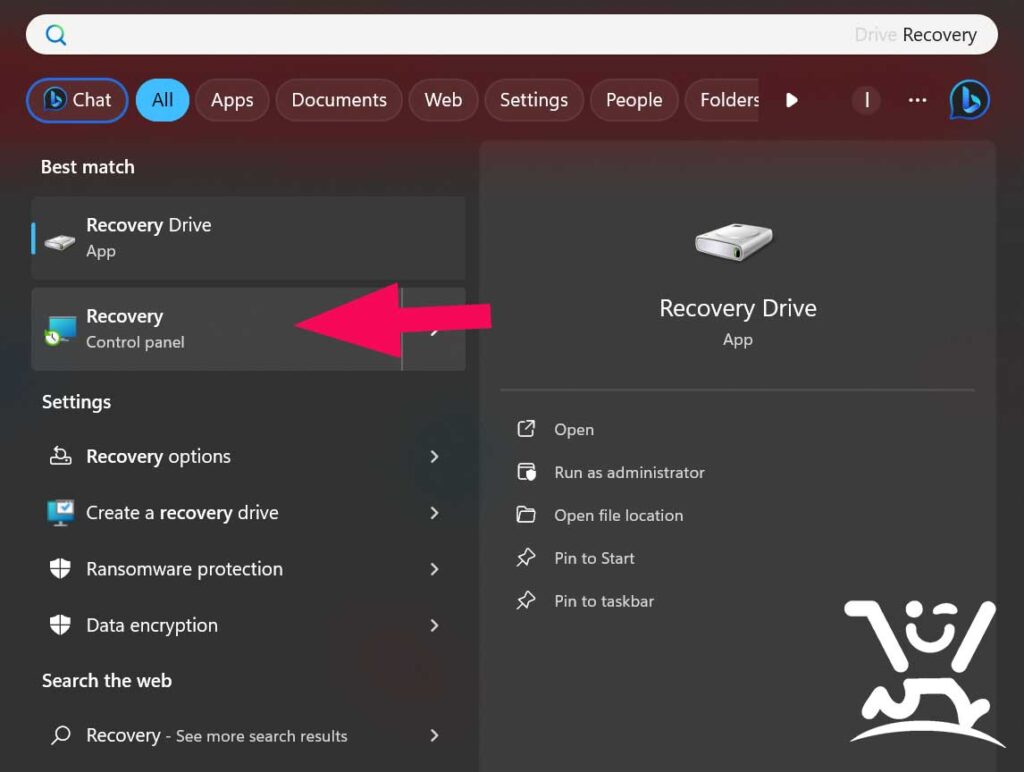Focus the Recovery search input field
This screenshot has height=772, width=1024.
pyautogui.click(x=511, y=35)
